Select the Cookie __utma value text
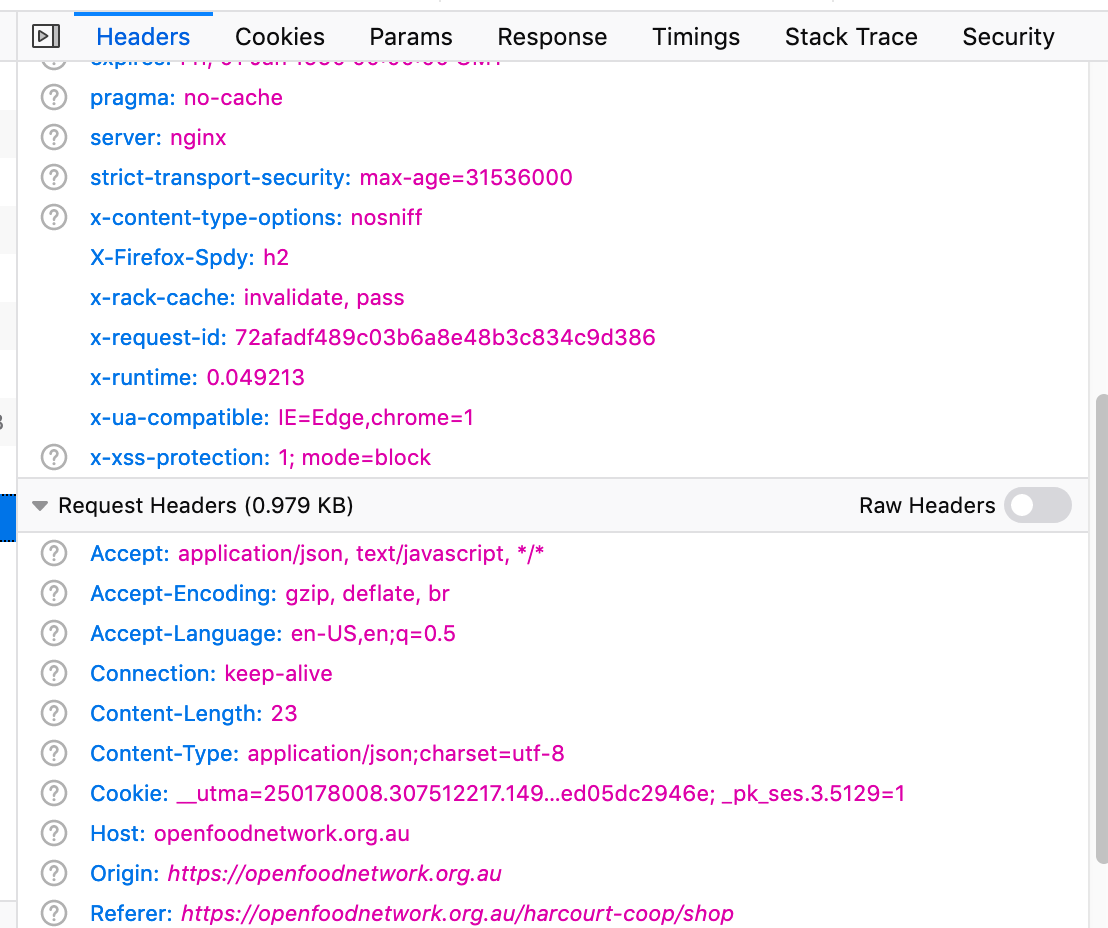The width and height of the screenshot is (1108, 928). pyautogui.click(x=541, y=794)
